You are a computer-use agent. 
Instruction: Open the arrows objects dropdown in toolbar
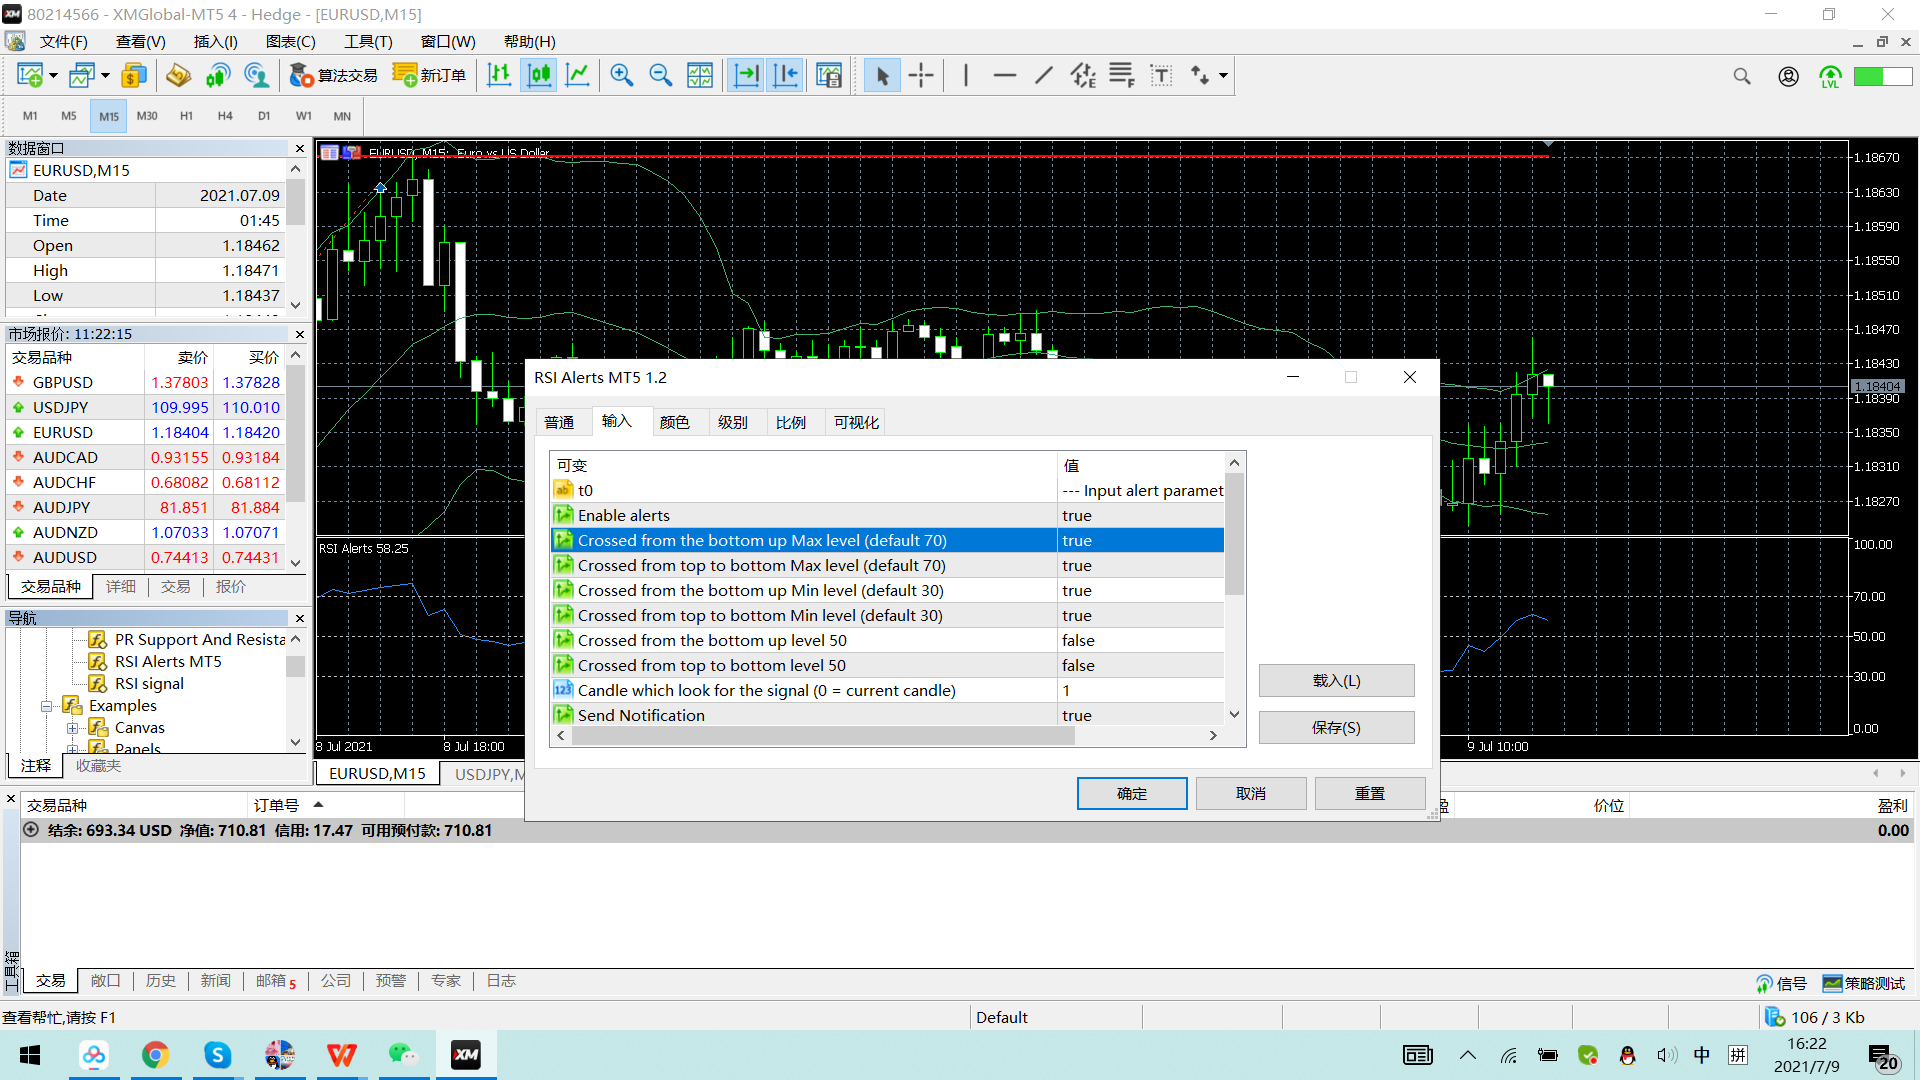pos(1222,76)
